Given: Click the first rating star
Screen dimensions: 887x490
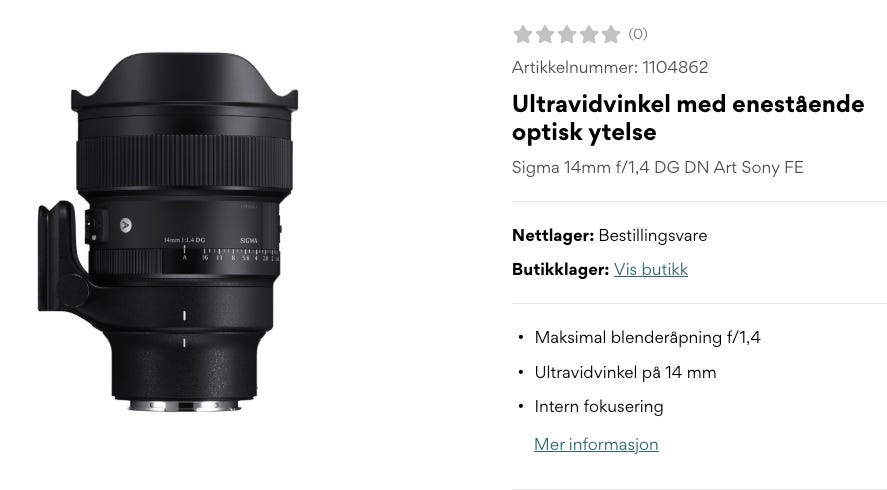Looking at the screenshot, I should click(523, 35).
